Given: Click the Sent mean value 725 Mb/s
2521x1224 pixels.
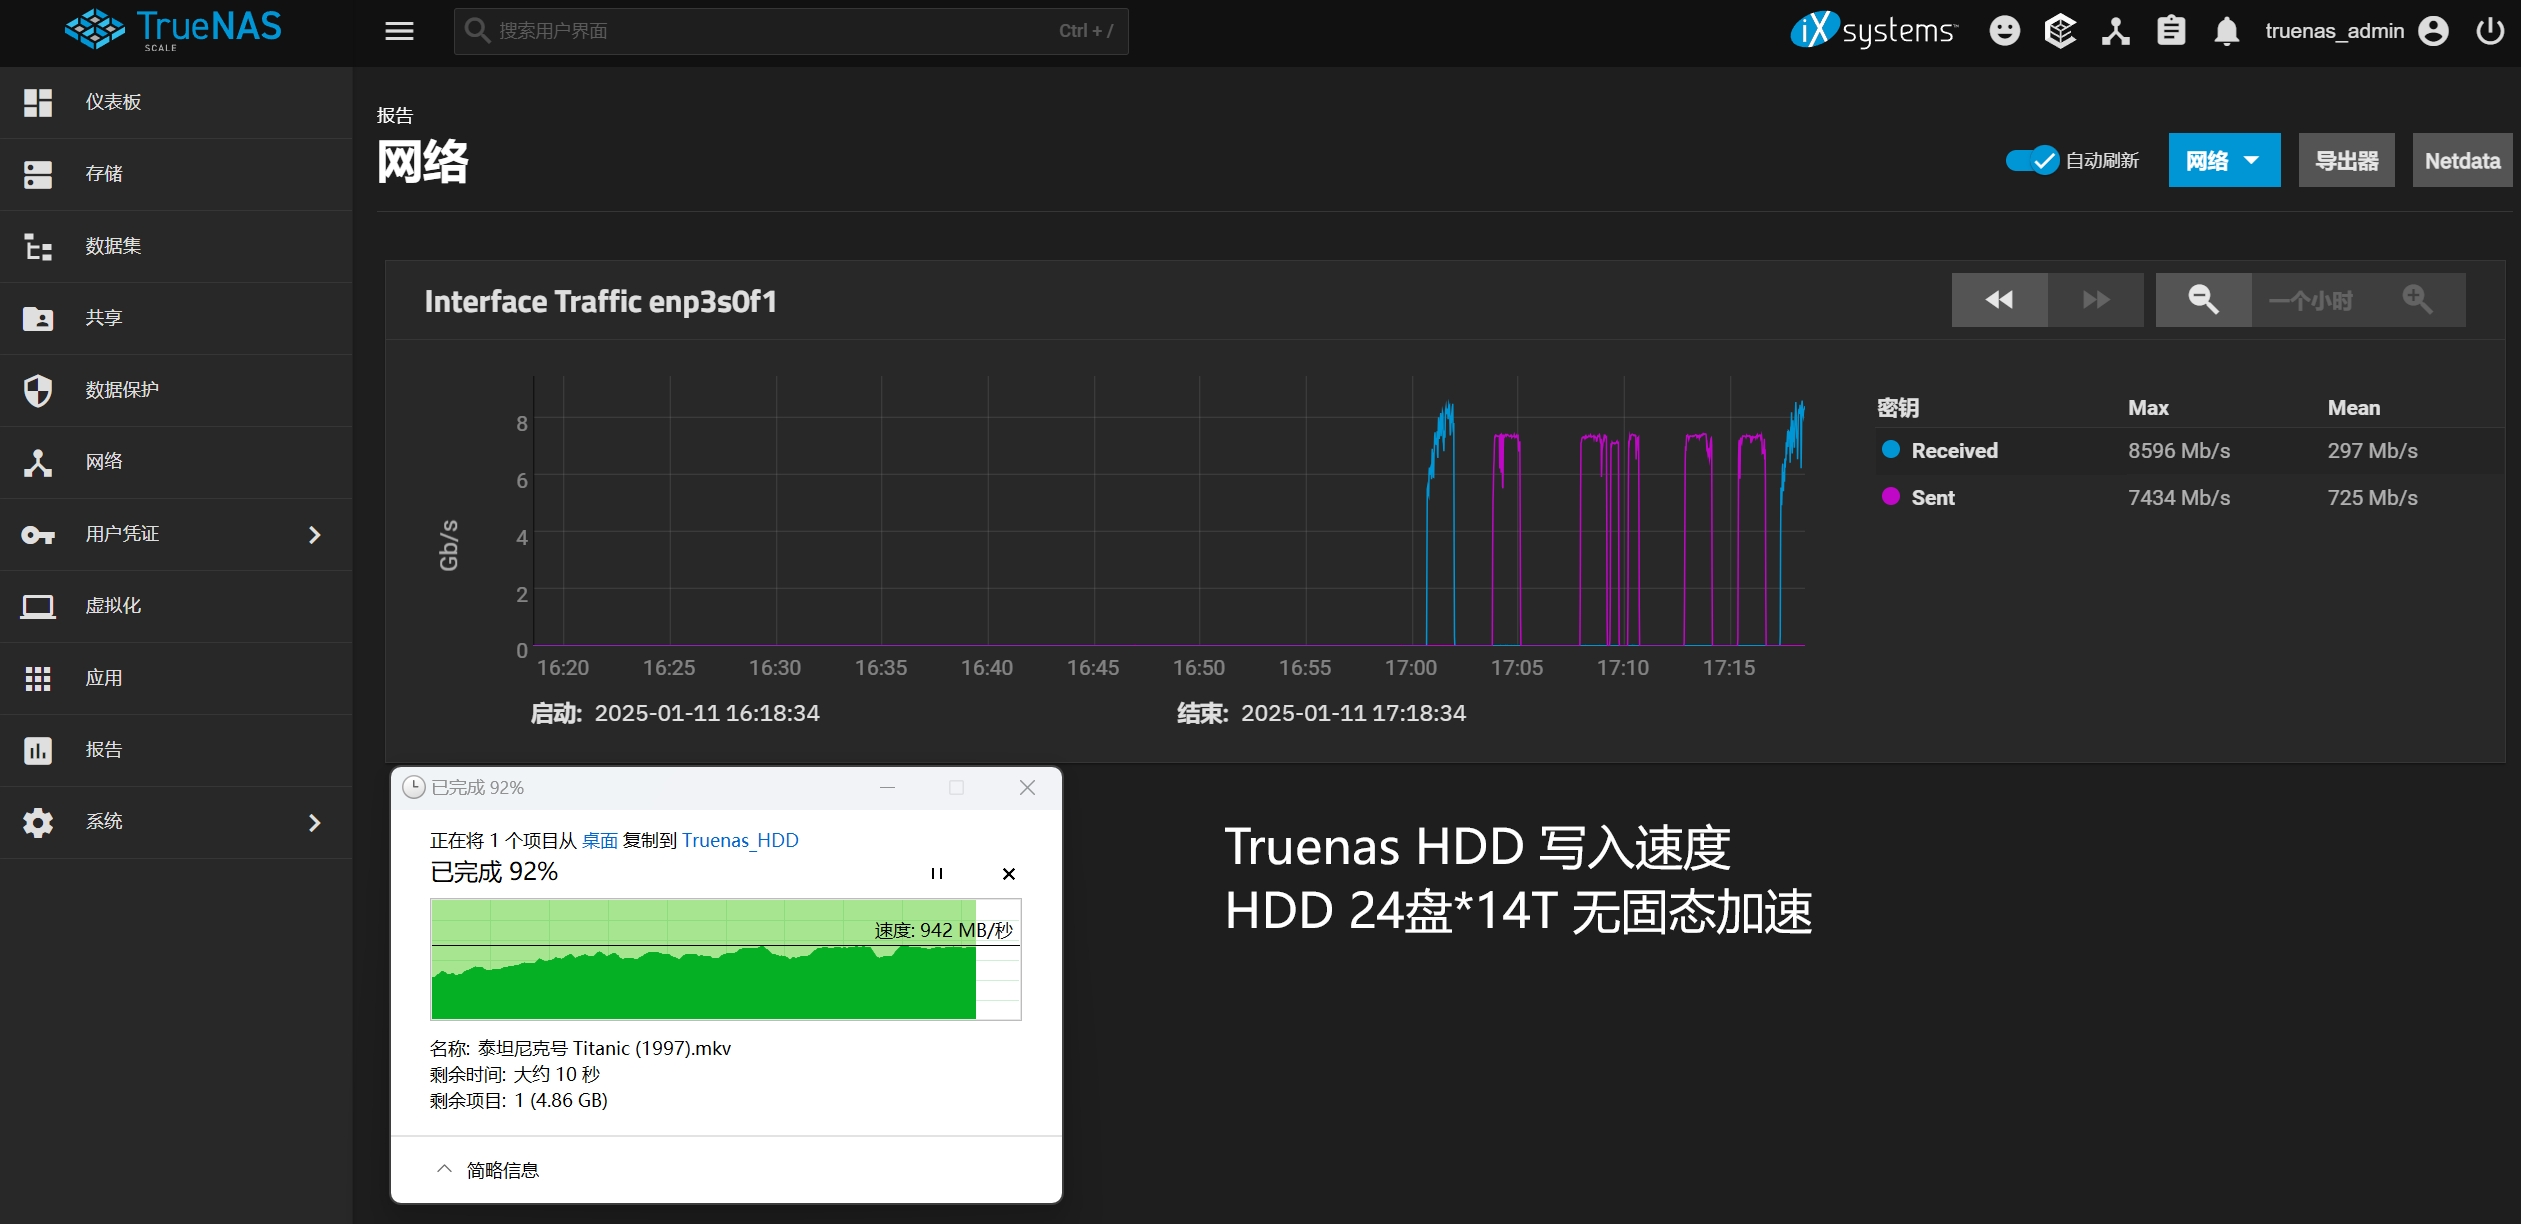Looking at the screenshot, I should (x=2372, y=498).
